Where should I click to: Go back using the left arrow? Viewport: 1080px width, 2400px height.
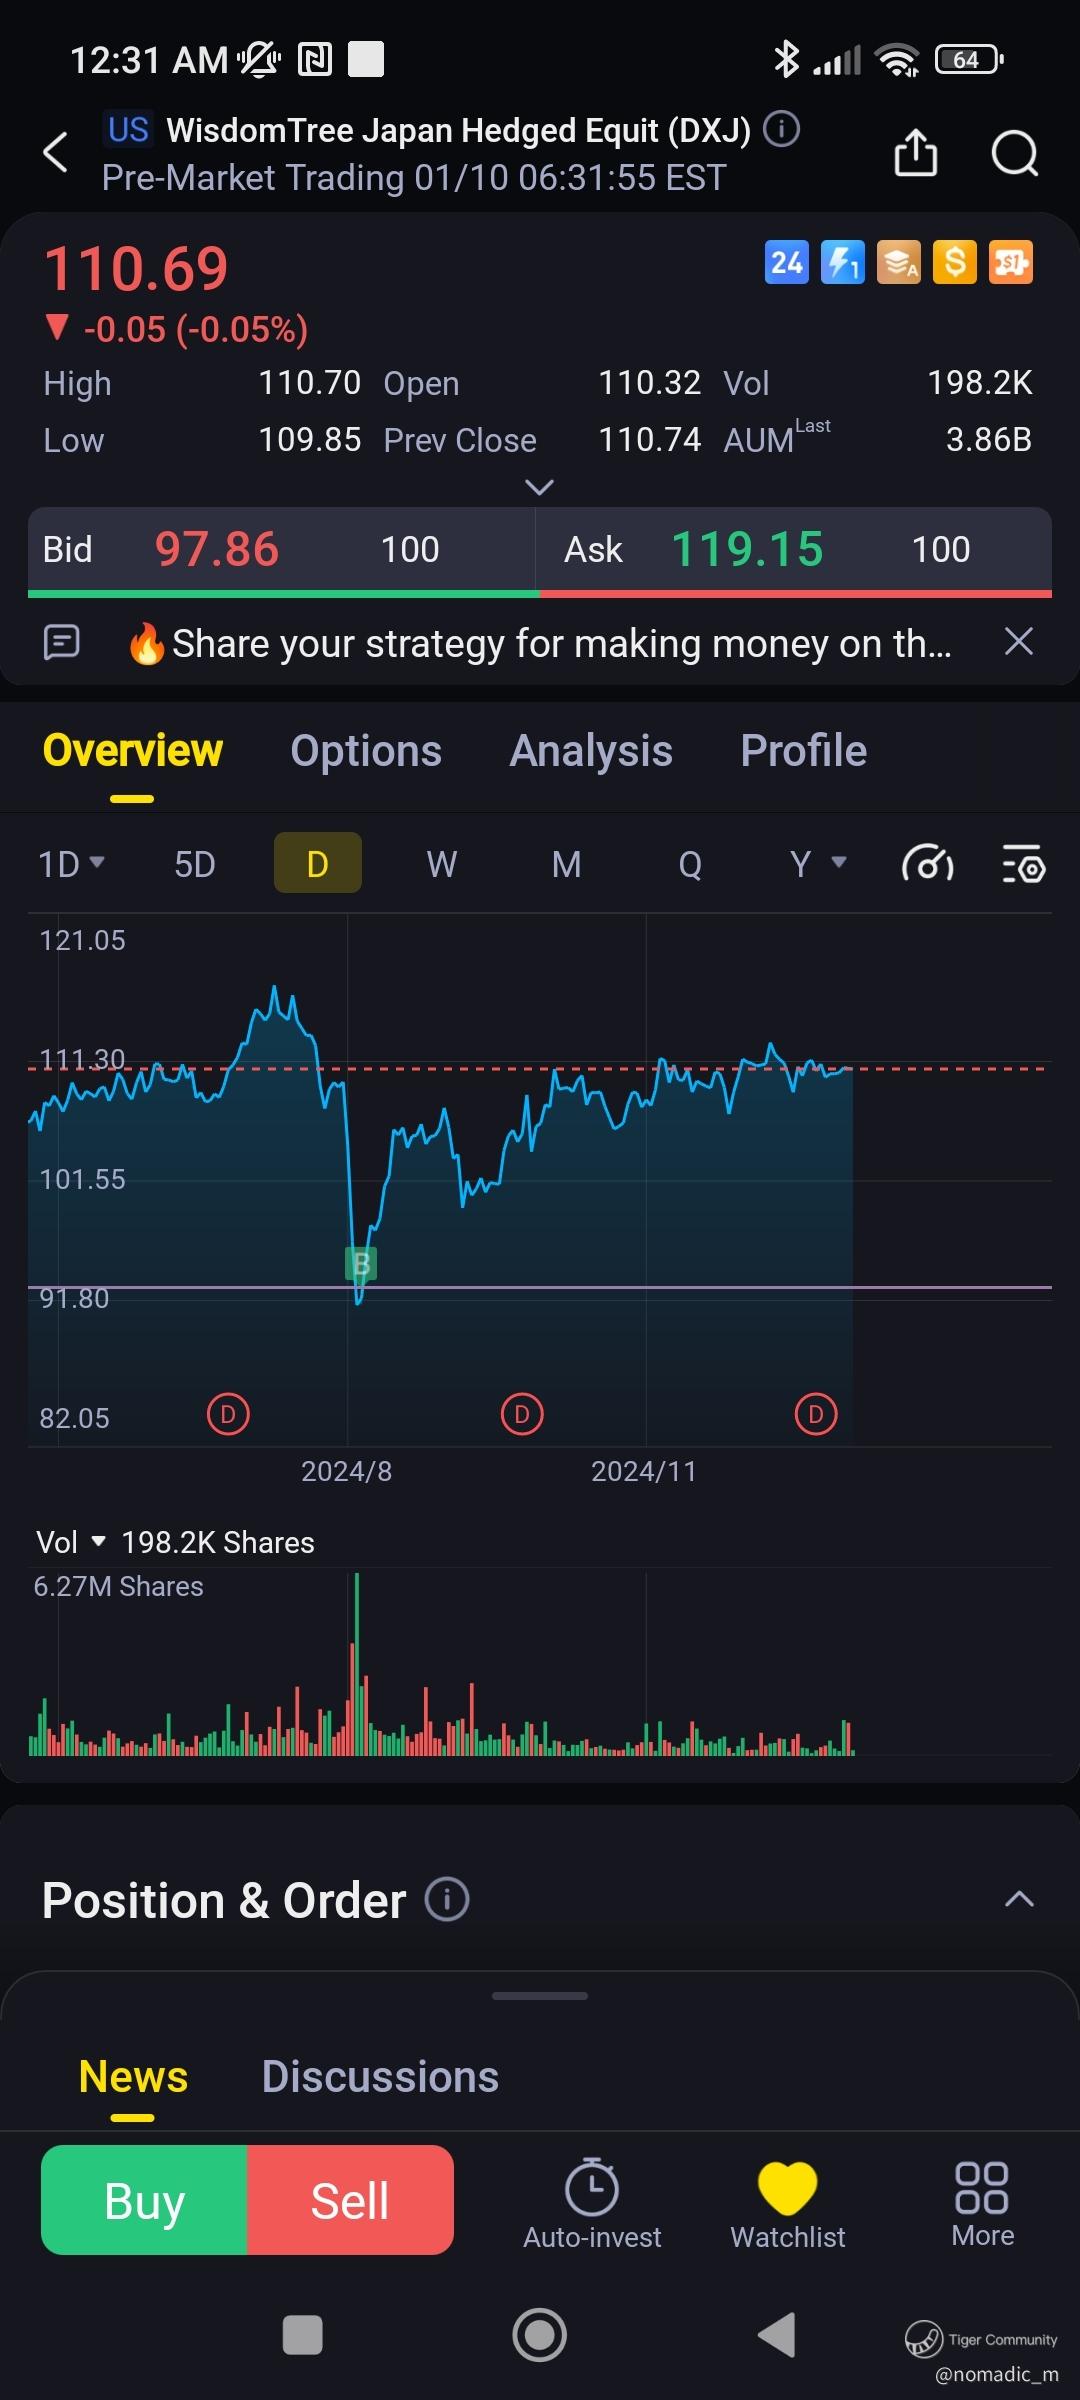56,152
